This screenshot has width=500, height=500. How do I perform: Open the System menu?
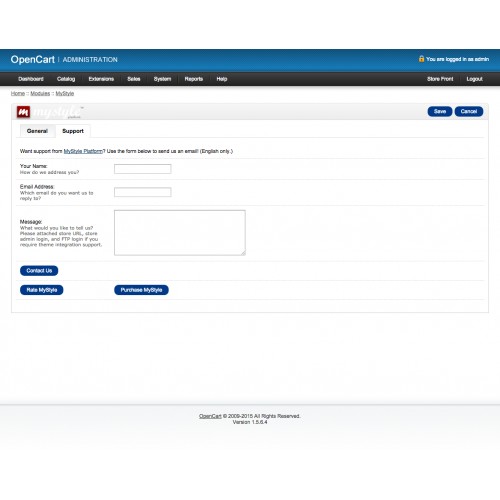tap(162, 79)
